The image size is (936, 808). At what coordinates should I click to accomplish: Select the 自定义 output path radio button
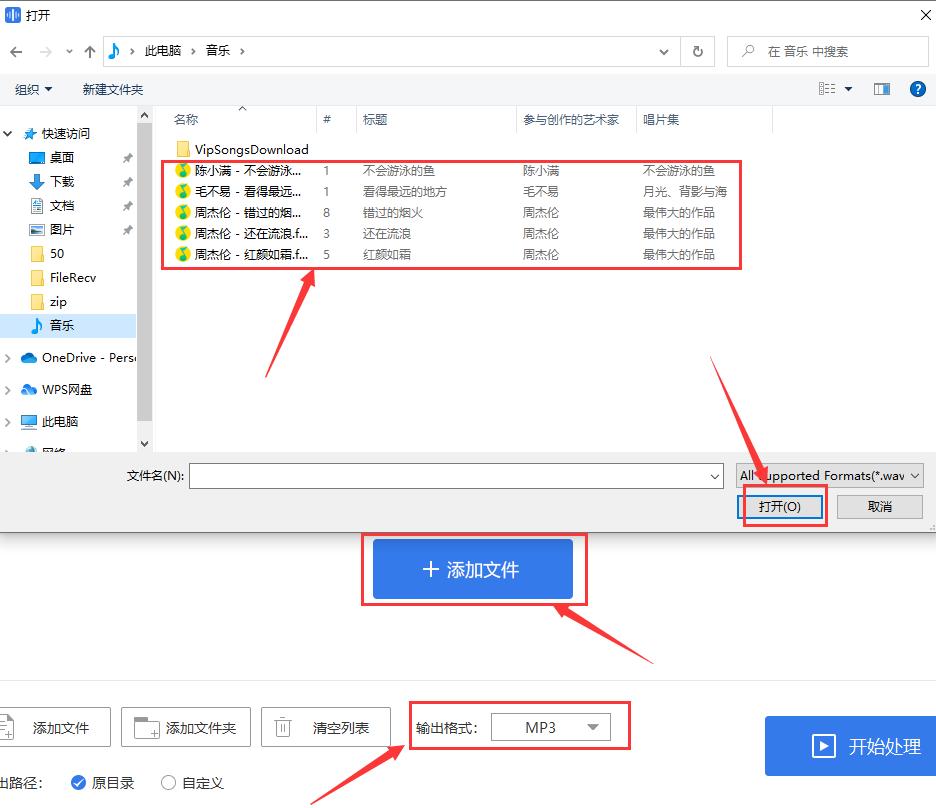(167, 783)
